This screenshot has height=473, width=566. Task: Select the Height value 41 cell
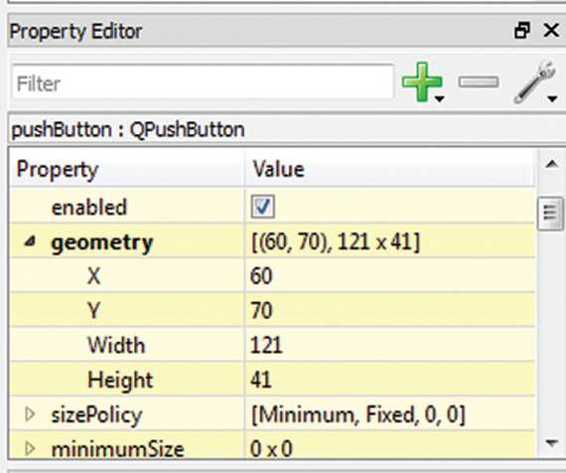click(x=390, y=379)
